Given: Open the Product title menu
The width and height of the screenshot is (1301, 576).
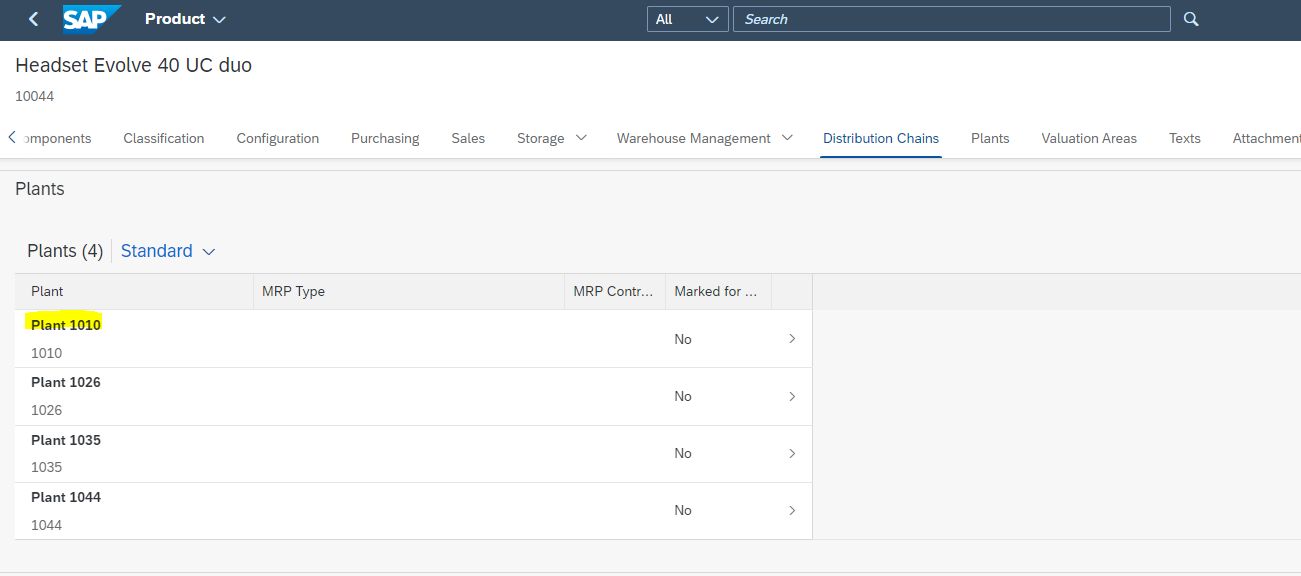Looking at the screenshot, I should [x=185, y=19].
